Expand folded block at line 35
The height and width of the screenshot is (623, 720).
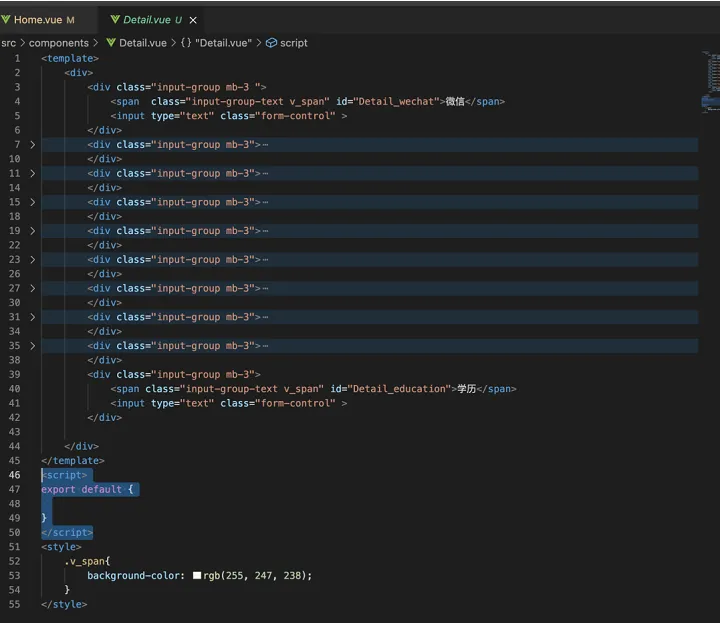pyautogui.click(x=32, y=346)
